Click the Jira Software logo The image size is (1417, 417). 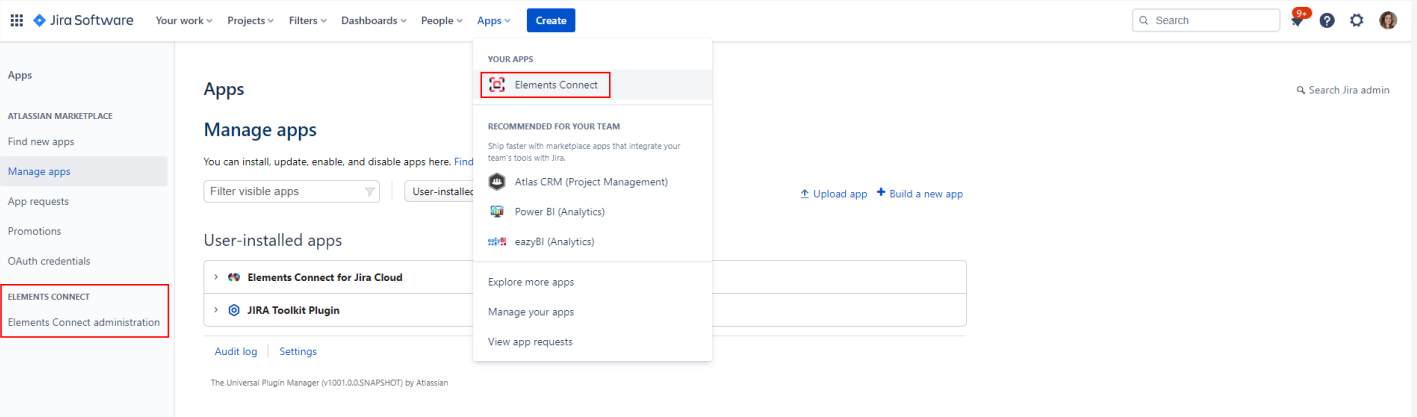tap(83, 20)
